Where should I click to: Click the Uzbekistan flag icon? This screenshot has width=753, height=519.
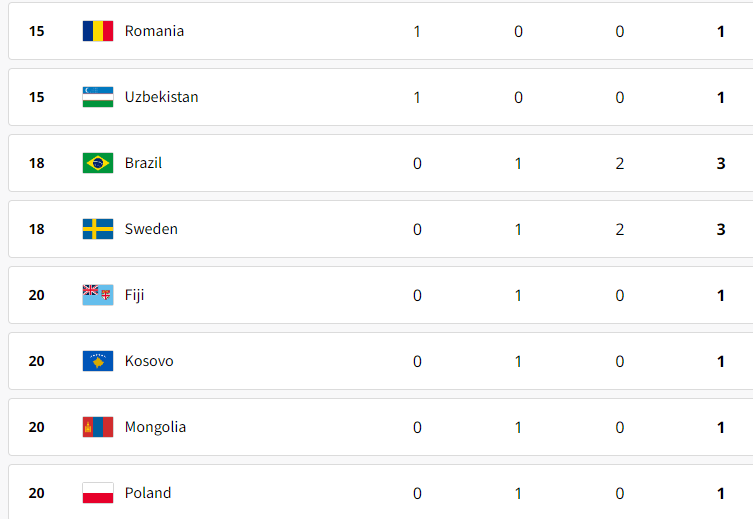98,97
